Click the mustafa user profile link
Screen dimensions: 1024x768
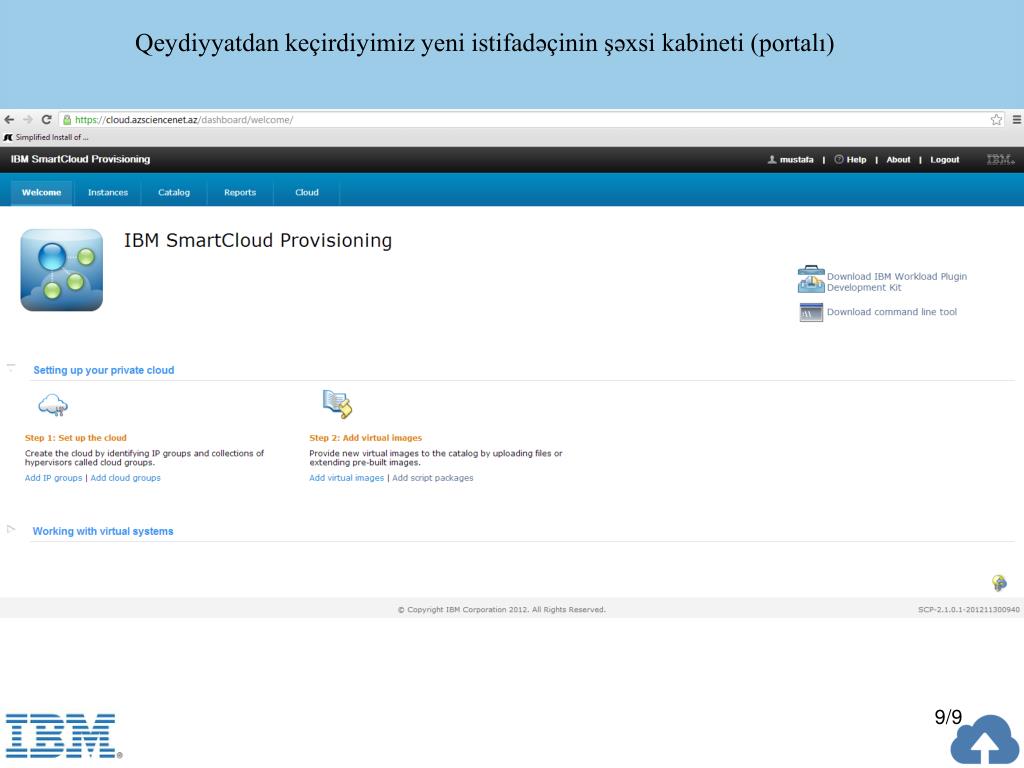click(x=796, y=159)
